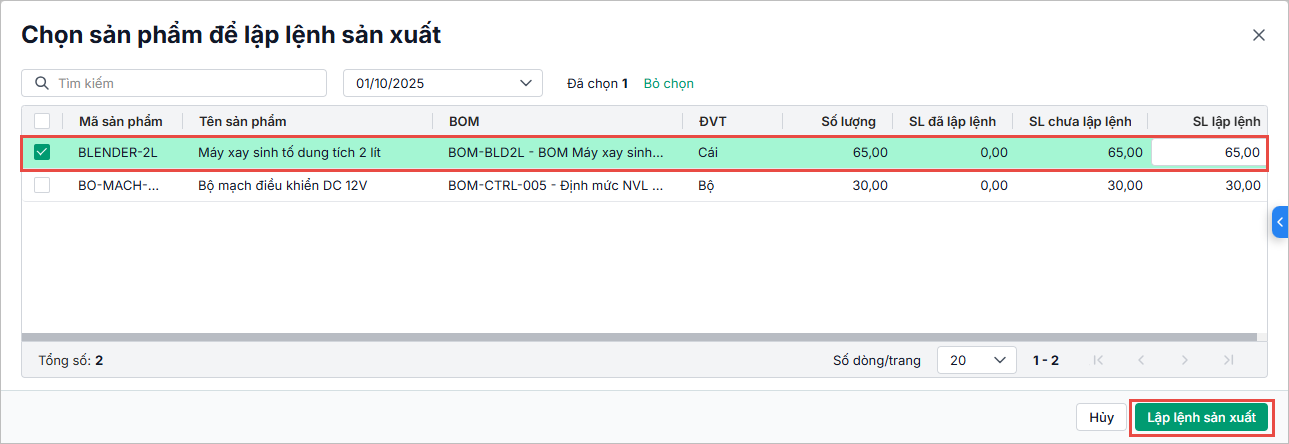Edit SL lập lệnh value for BLENDER-2L

(1208, 153)
